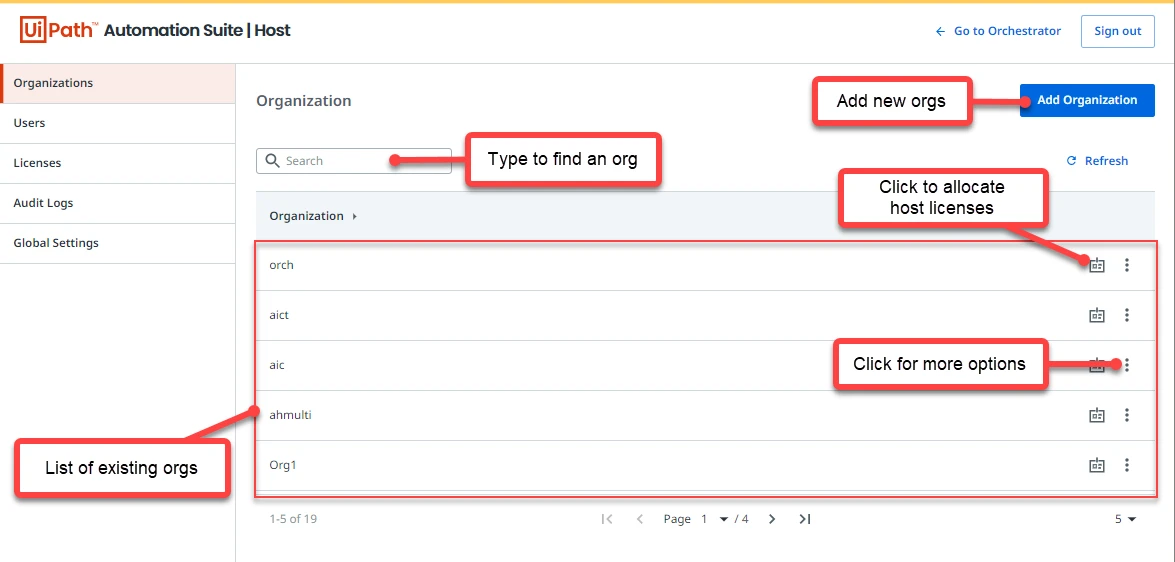
Task: Allocate licenses for aict organization
Action: tap(1097, 315)
